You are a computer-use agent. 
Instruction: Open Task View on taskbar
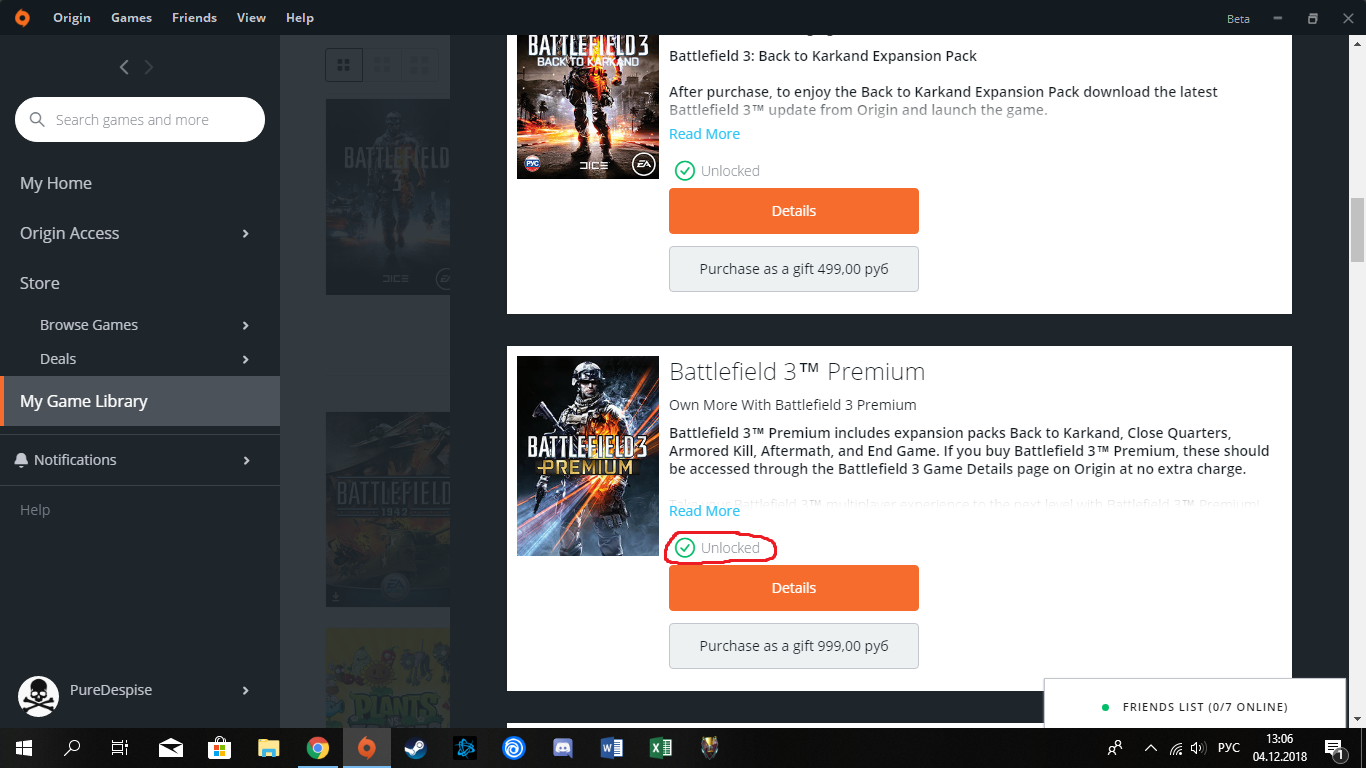pyautogui.click(x=120, y=748)
